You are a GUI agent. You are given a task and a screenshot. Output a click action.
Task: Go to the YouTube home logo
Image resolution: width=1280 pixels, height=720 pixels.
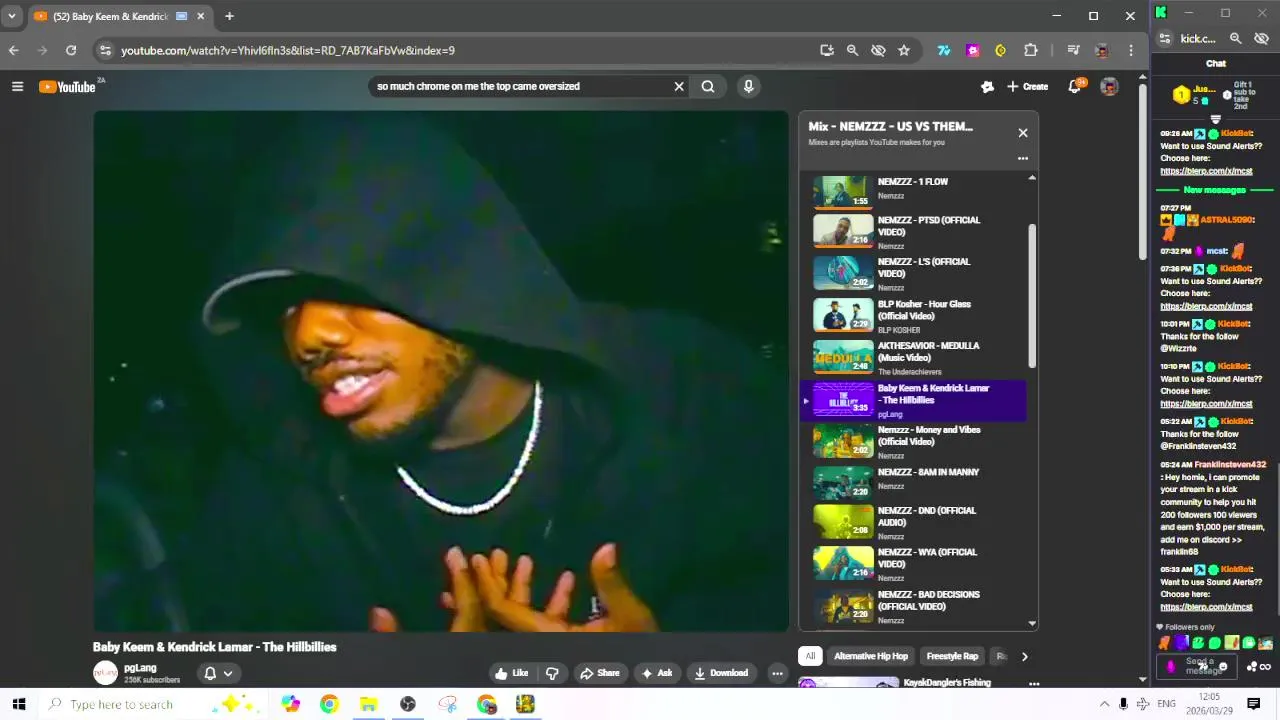(67, 87)
